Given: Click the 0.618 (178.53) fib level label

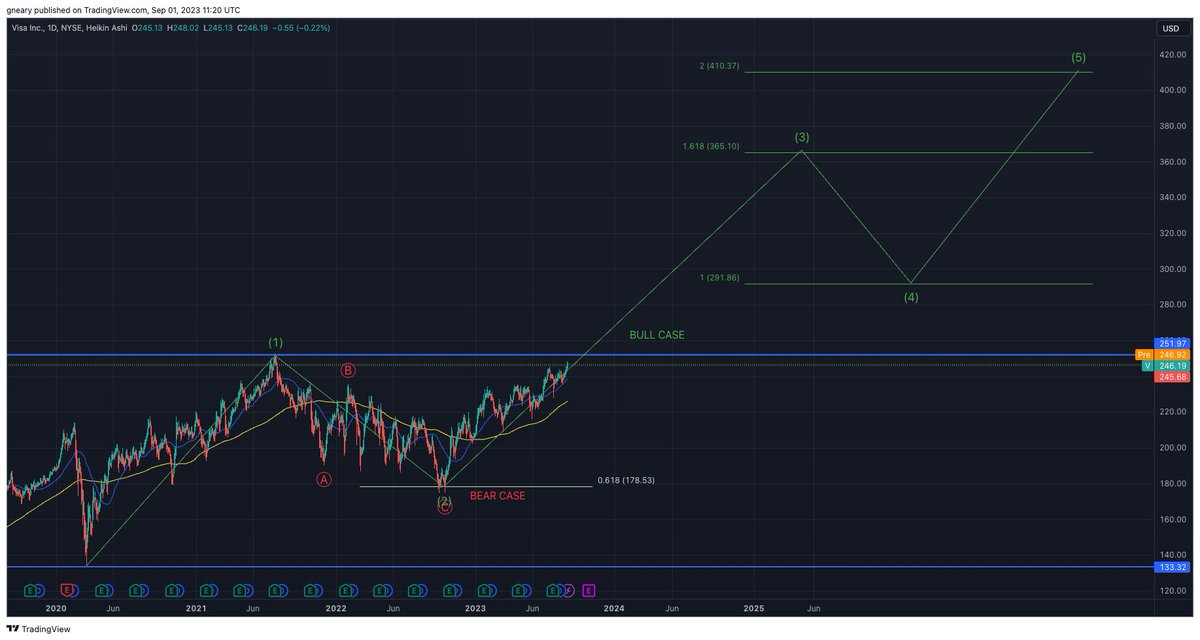Looking at the screenshot, I should pos(625,479).
